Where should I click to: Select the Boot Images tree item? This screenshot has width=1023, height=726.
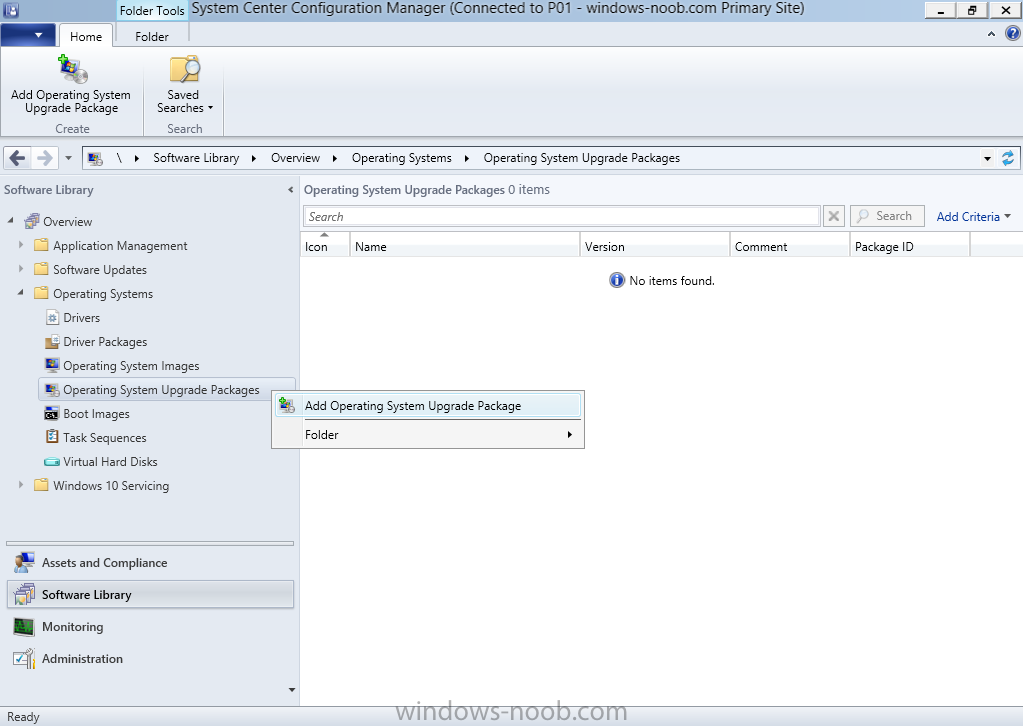pyautogui.click(x=96, y=414)
